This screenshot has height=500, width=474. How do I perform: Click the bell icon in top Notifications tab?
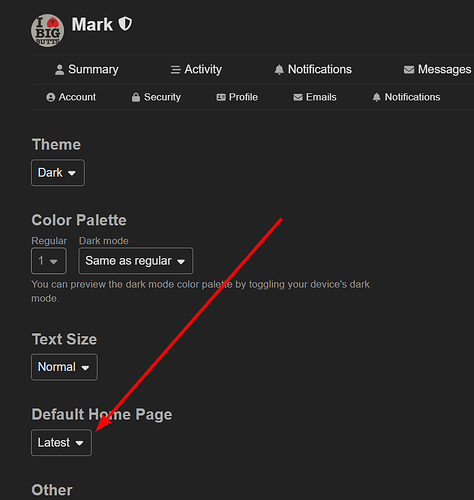pos(279,70)
